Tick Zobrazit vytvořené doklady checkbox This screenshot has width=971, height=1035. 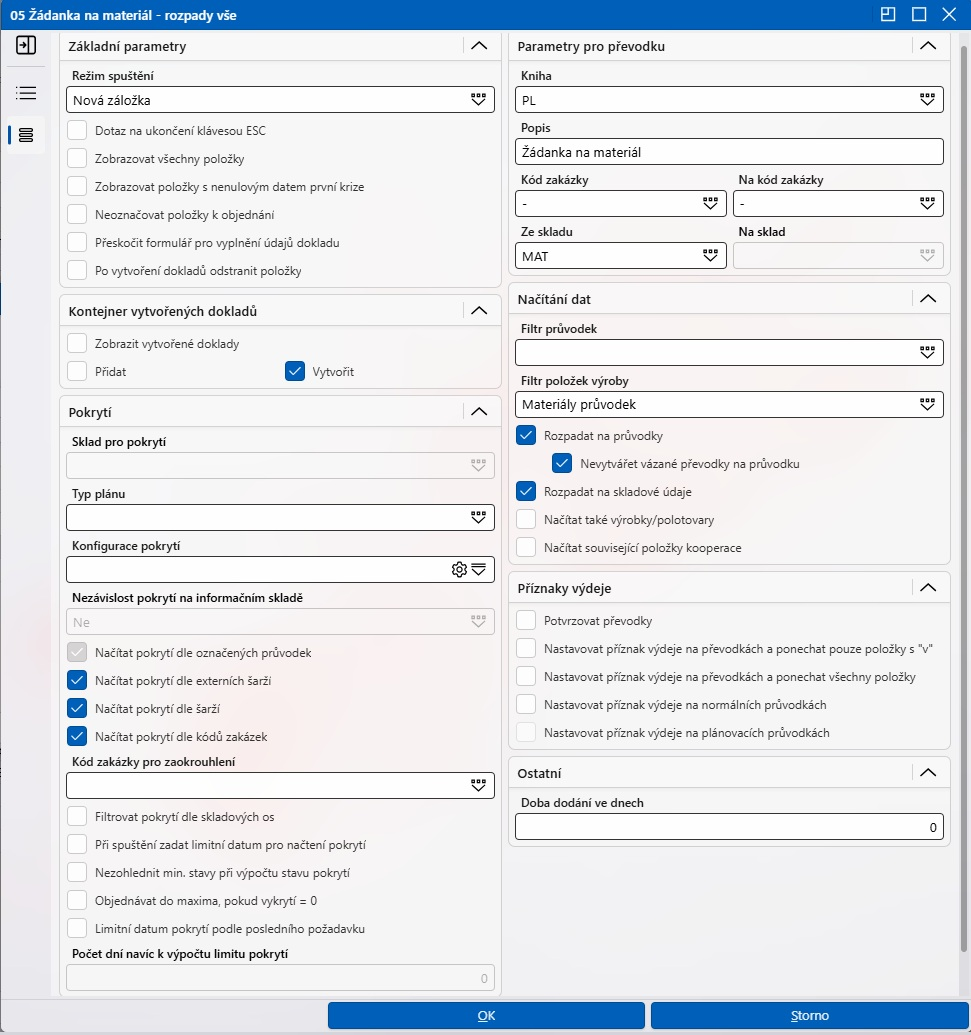point(77,343)
